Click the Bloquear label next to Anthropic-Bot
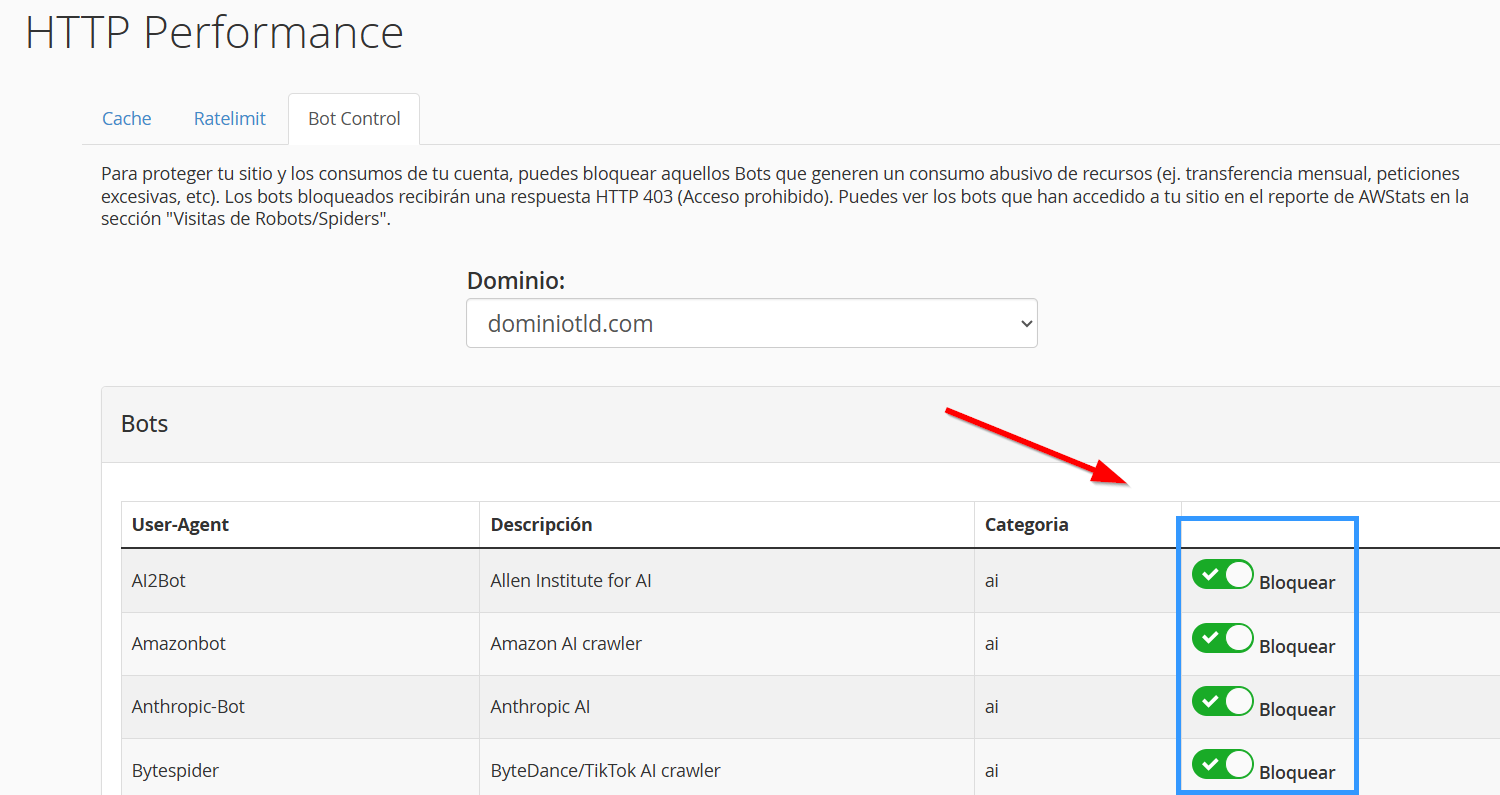 1297,710
